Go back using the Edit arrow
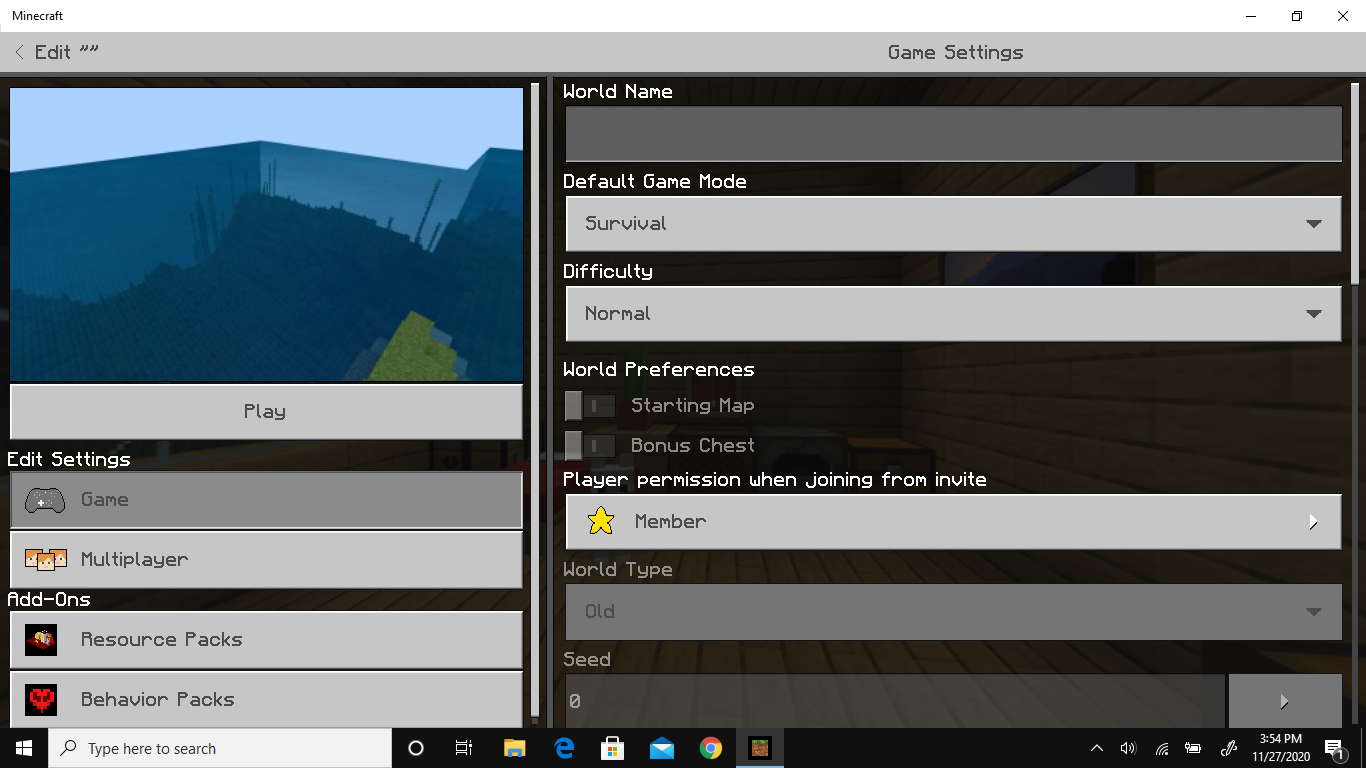 pos(20,52)
